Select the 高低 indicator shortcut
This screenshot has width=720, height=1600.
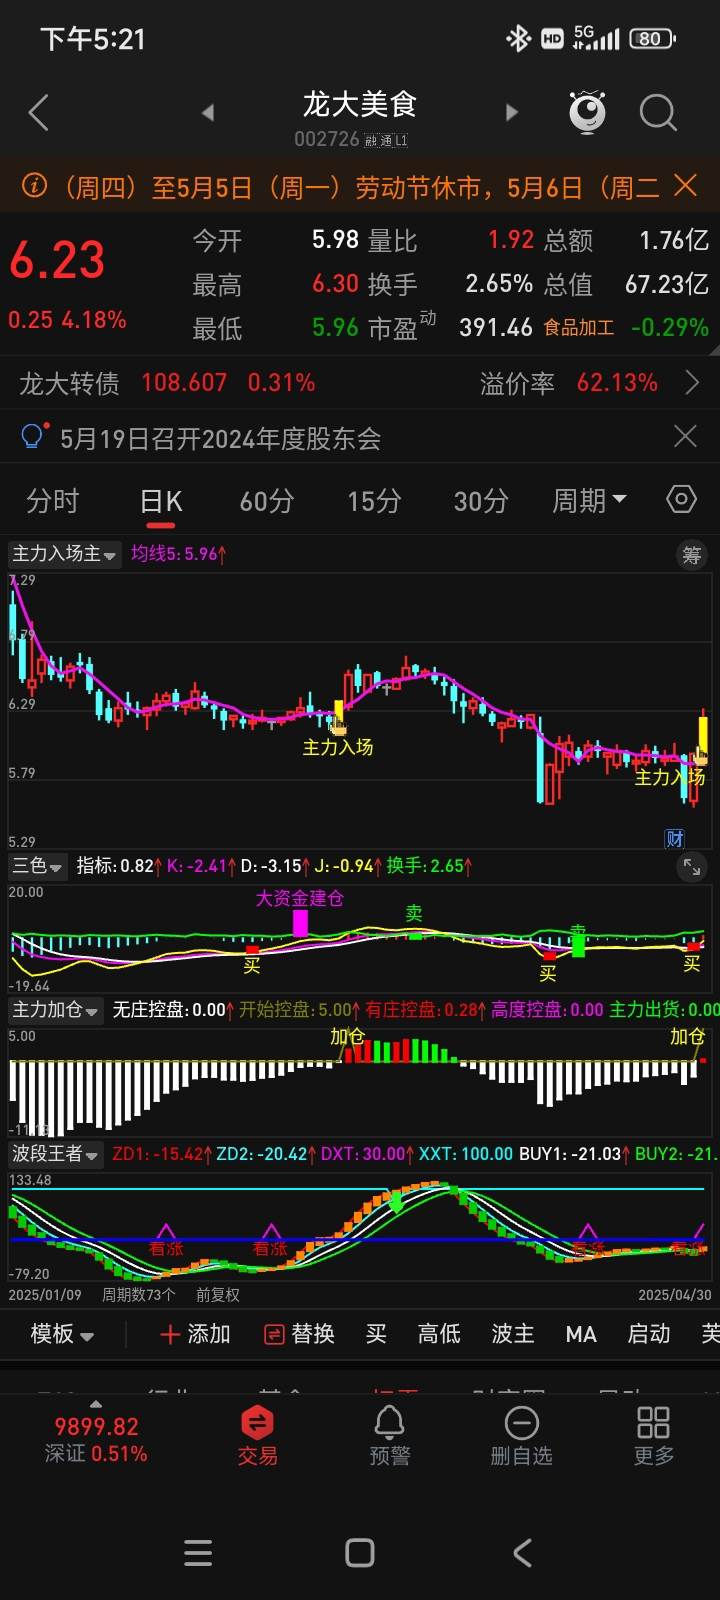pyautogui.click(x=439, y=1334)
